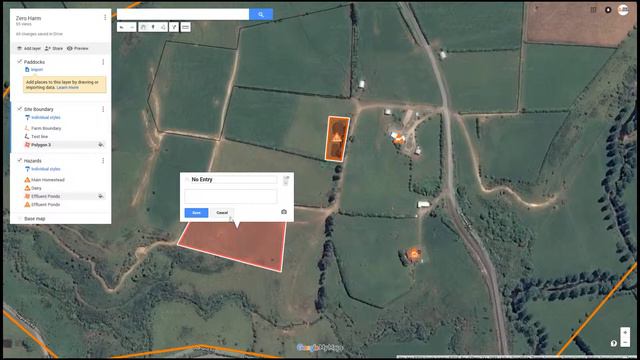This screenshot has height=360, width=640.
Task: Click Preview button
Action: 78,49
